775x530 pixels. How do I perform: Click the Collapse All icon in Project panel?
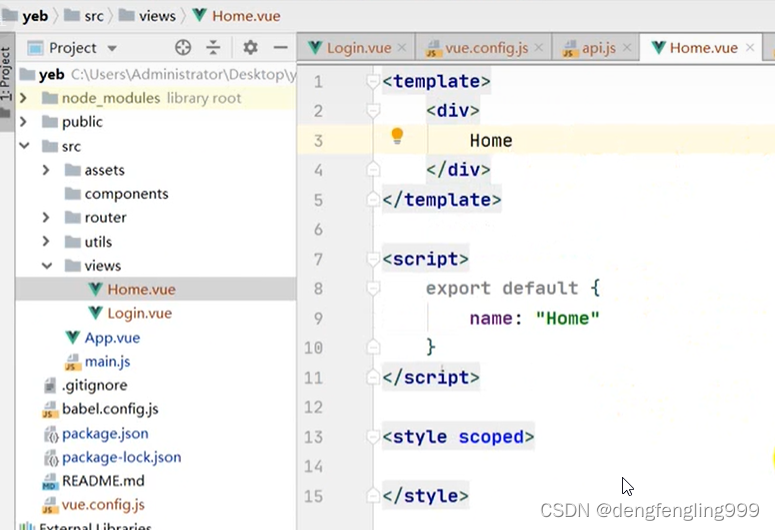(213, 47)
